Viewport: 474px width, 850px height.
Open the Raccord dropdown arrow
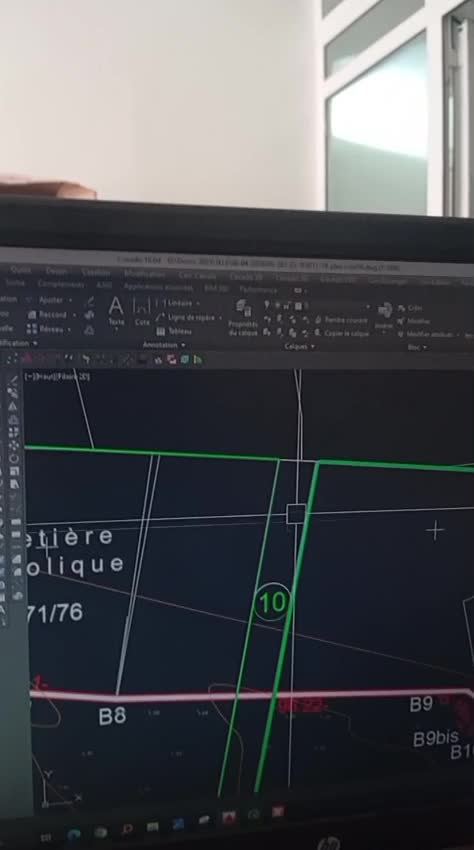[74, 314]
